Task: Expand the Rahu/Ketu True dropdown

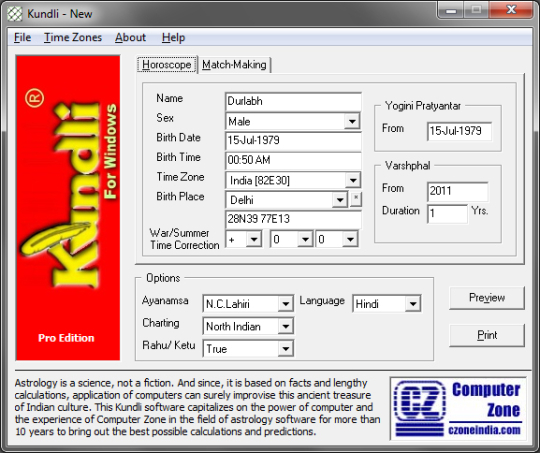Action: click(285, 349)
